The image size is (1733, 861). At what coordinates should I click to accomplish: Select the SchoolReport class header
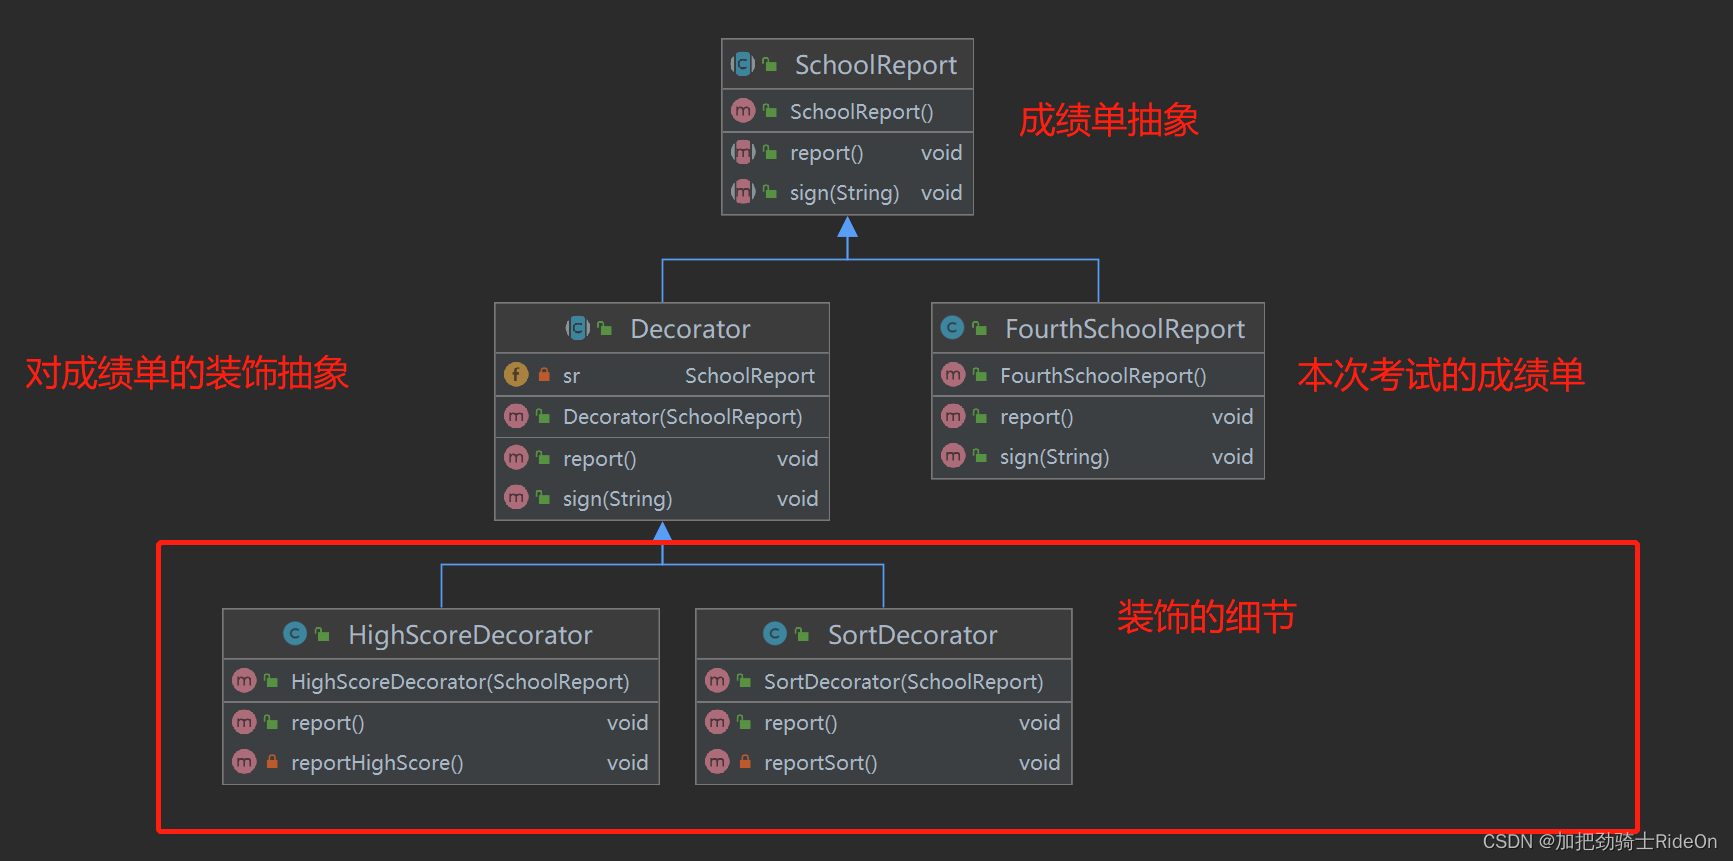click(847, 65)
